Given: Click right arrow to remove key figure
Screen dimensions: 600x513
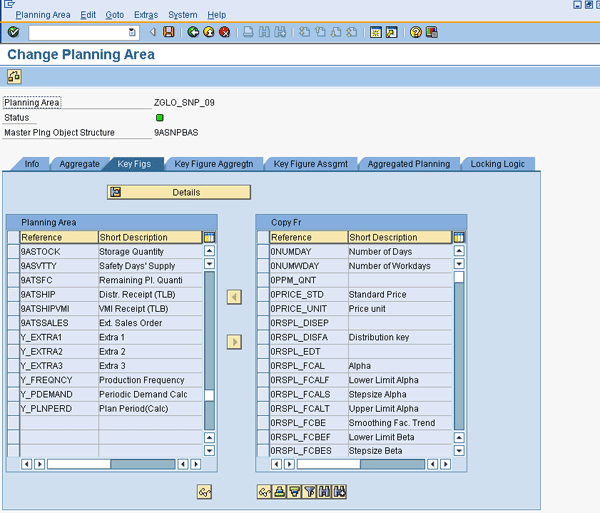Looking at the screenshot, I should 235,342.
